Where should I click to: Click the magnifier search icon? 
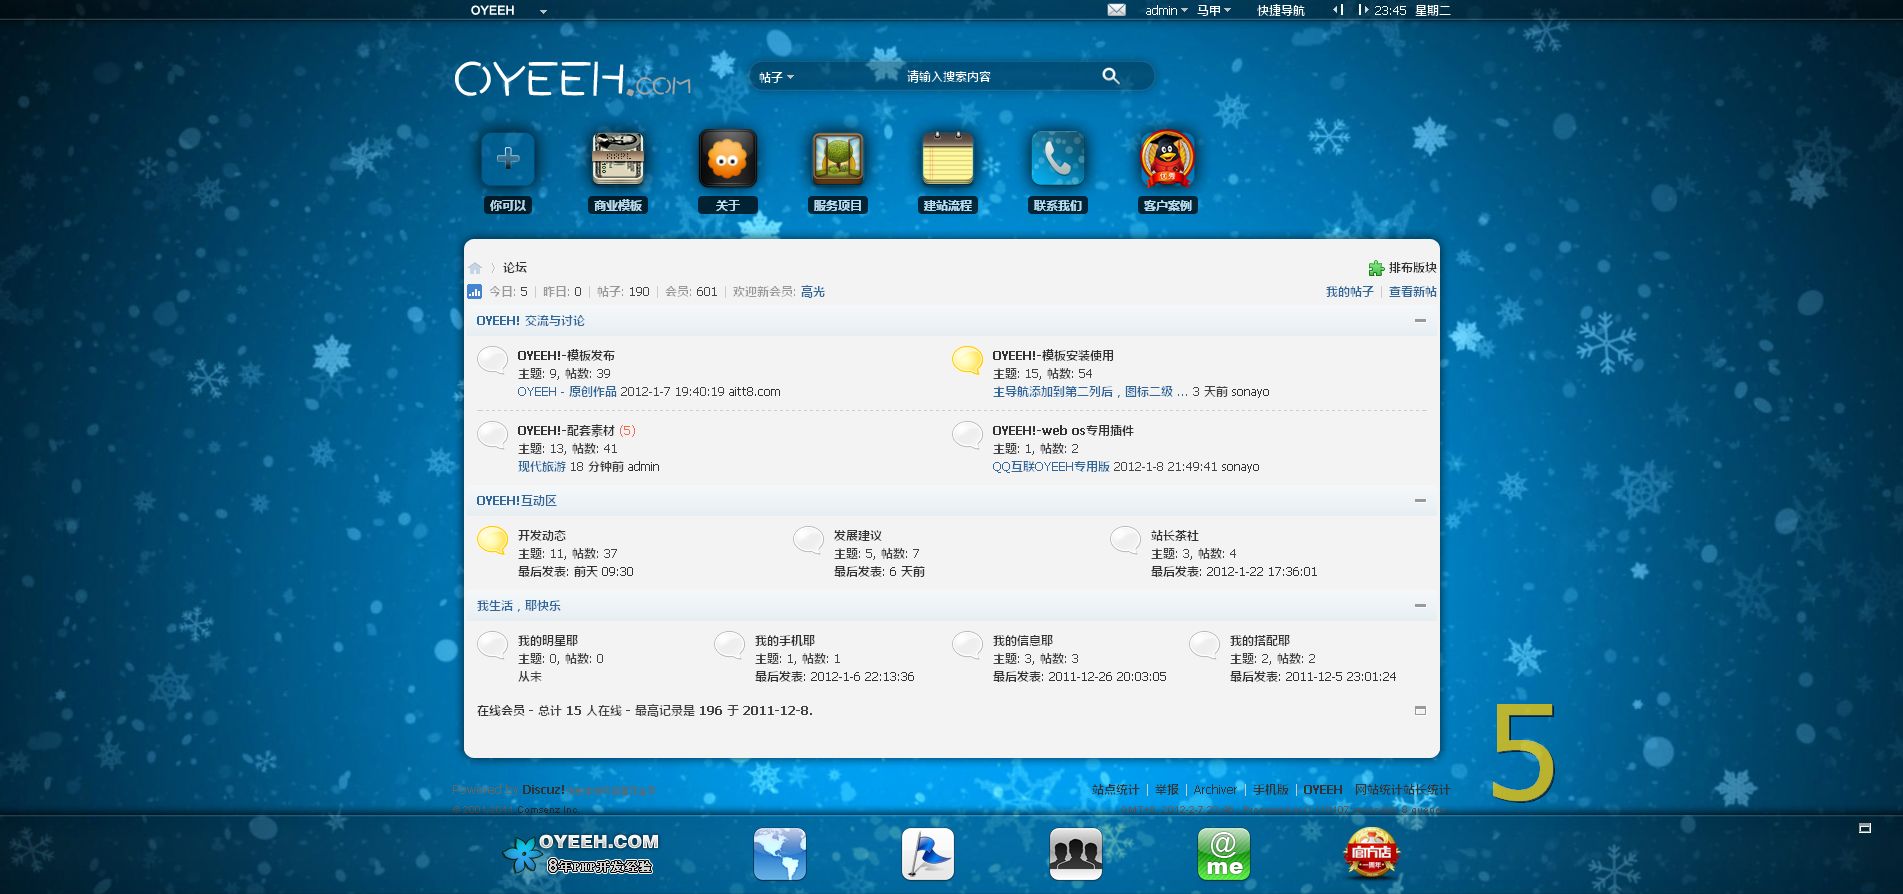(1111, 76)
